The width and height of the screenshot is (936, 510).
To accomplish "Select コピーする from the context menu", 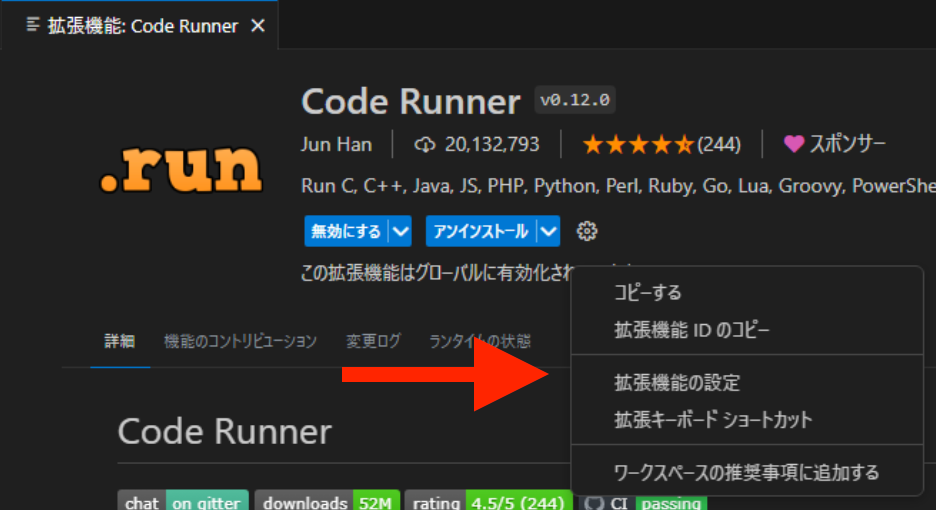I will [647, 292].
